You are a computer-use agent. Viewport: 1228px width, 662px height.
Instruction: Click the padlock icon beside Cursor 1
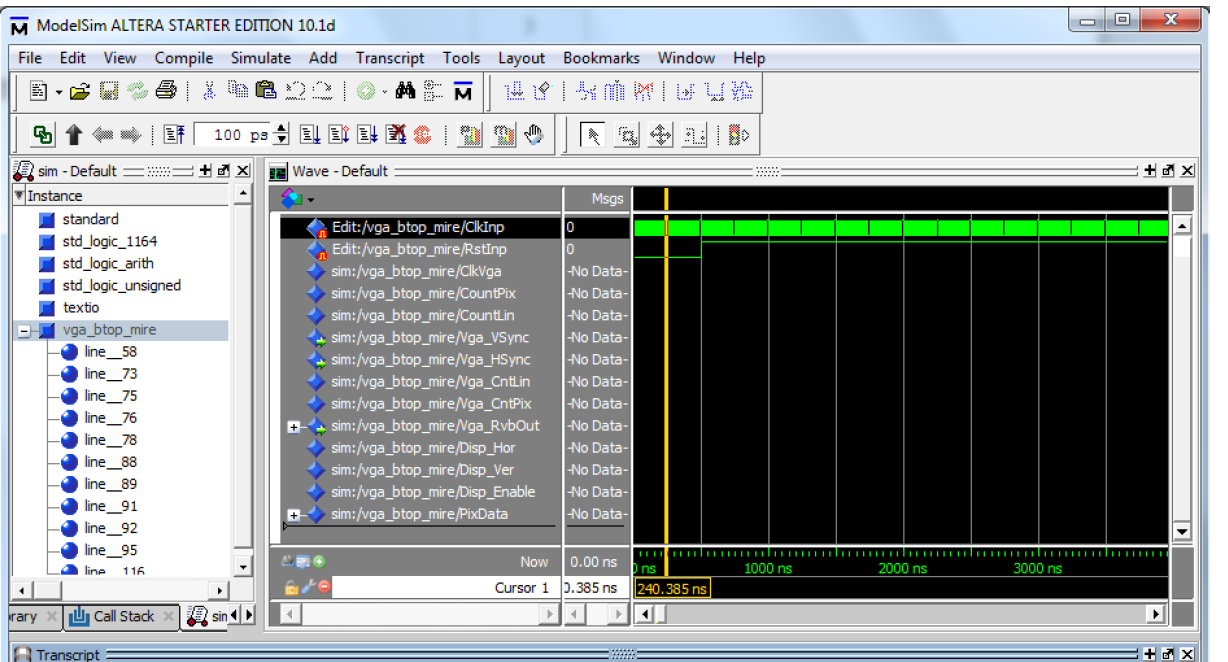pyautogui.click(x=292, y=587)
